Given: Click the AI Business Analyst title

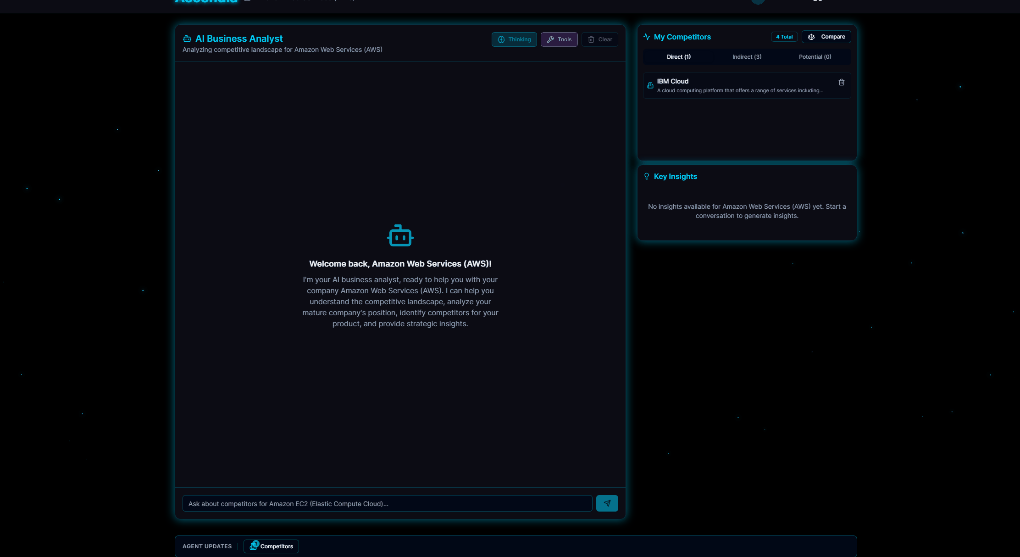Looking at the screenshot, I should [239, 39].
